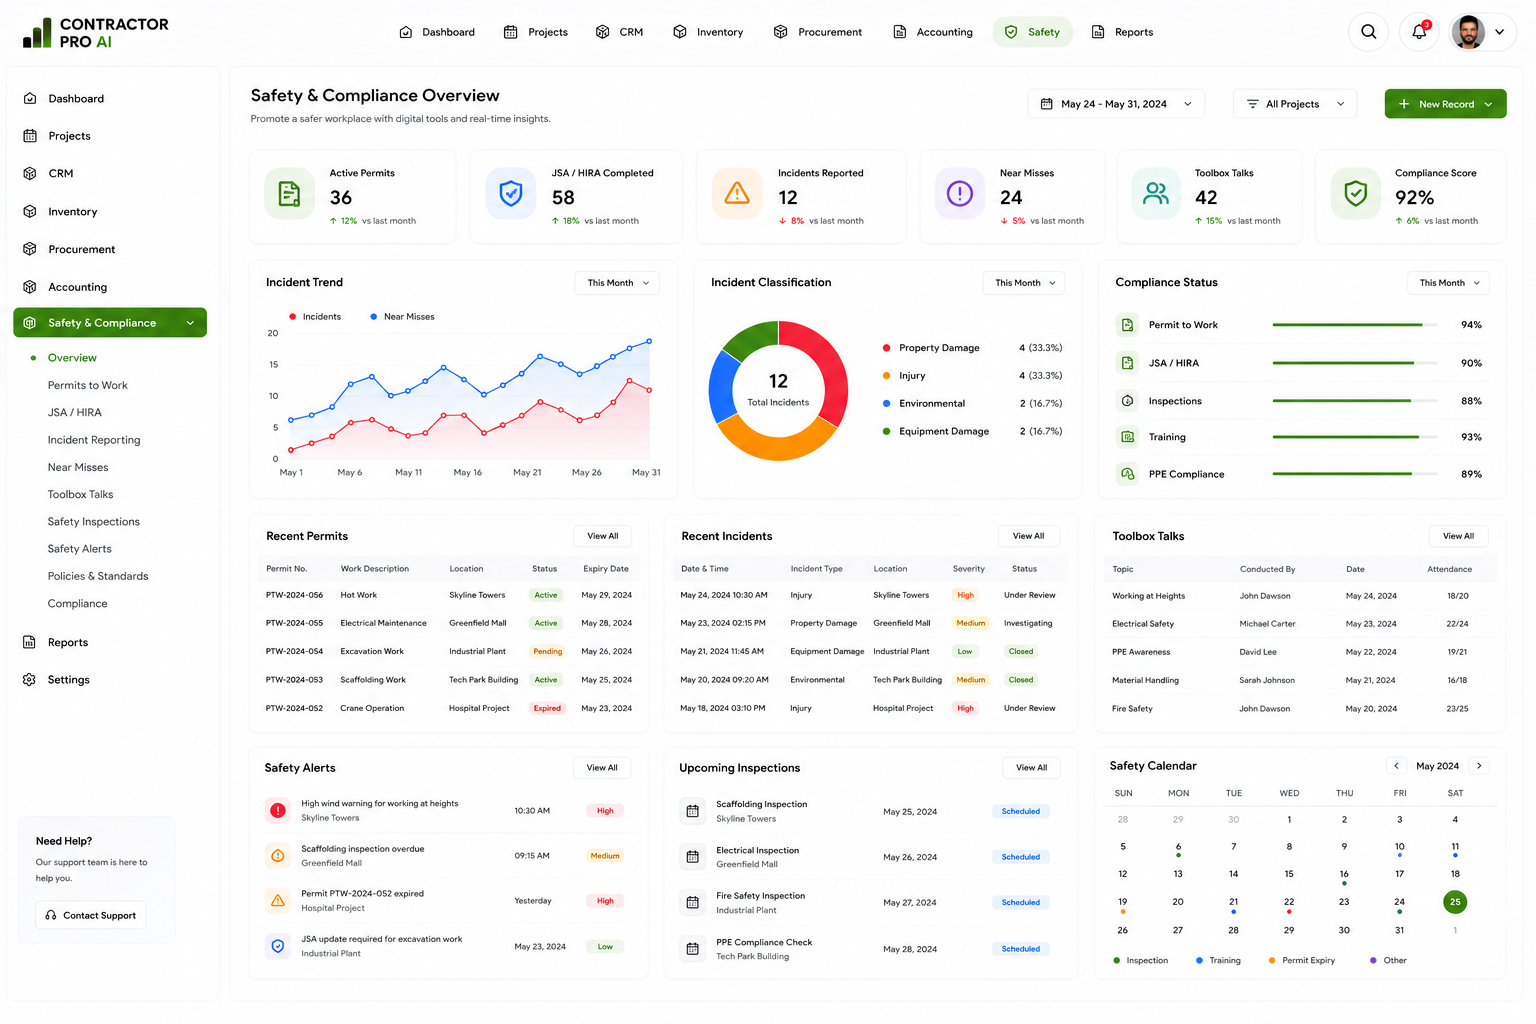
Task: Click the Near Misses exclamation icon
Action: (959, 194)
